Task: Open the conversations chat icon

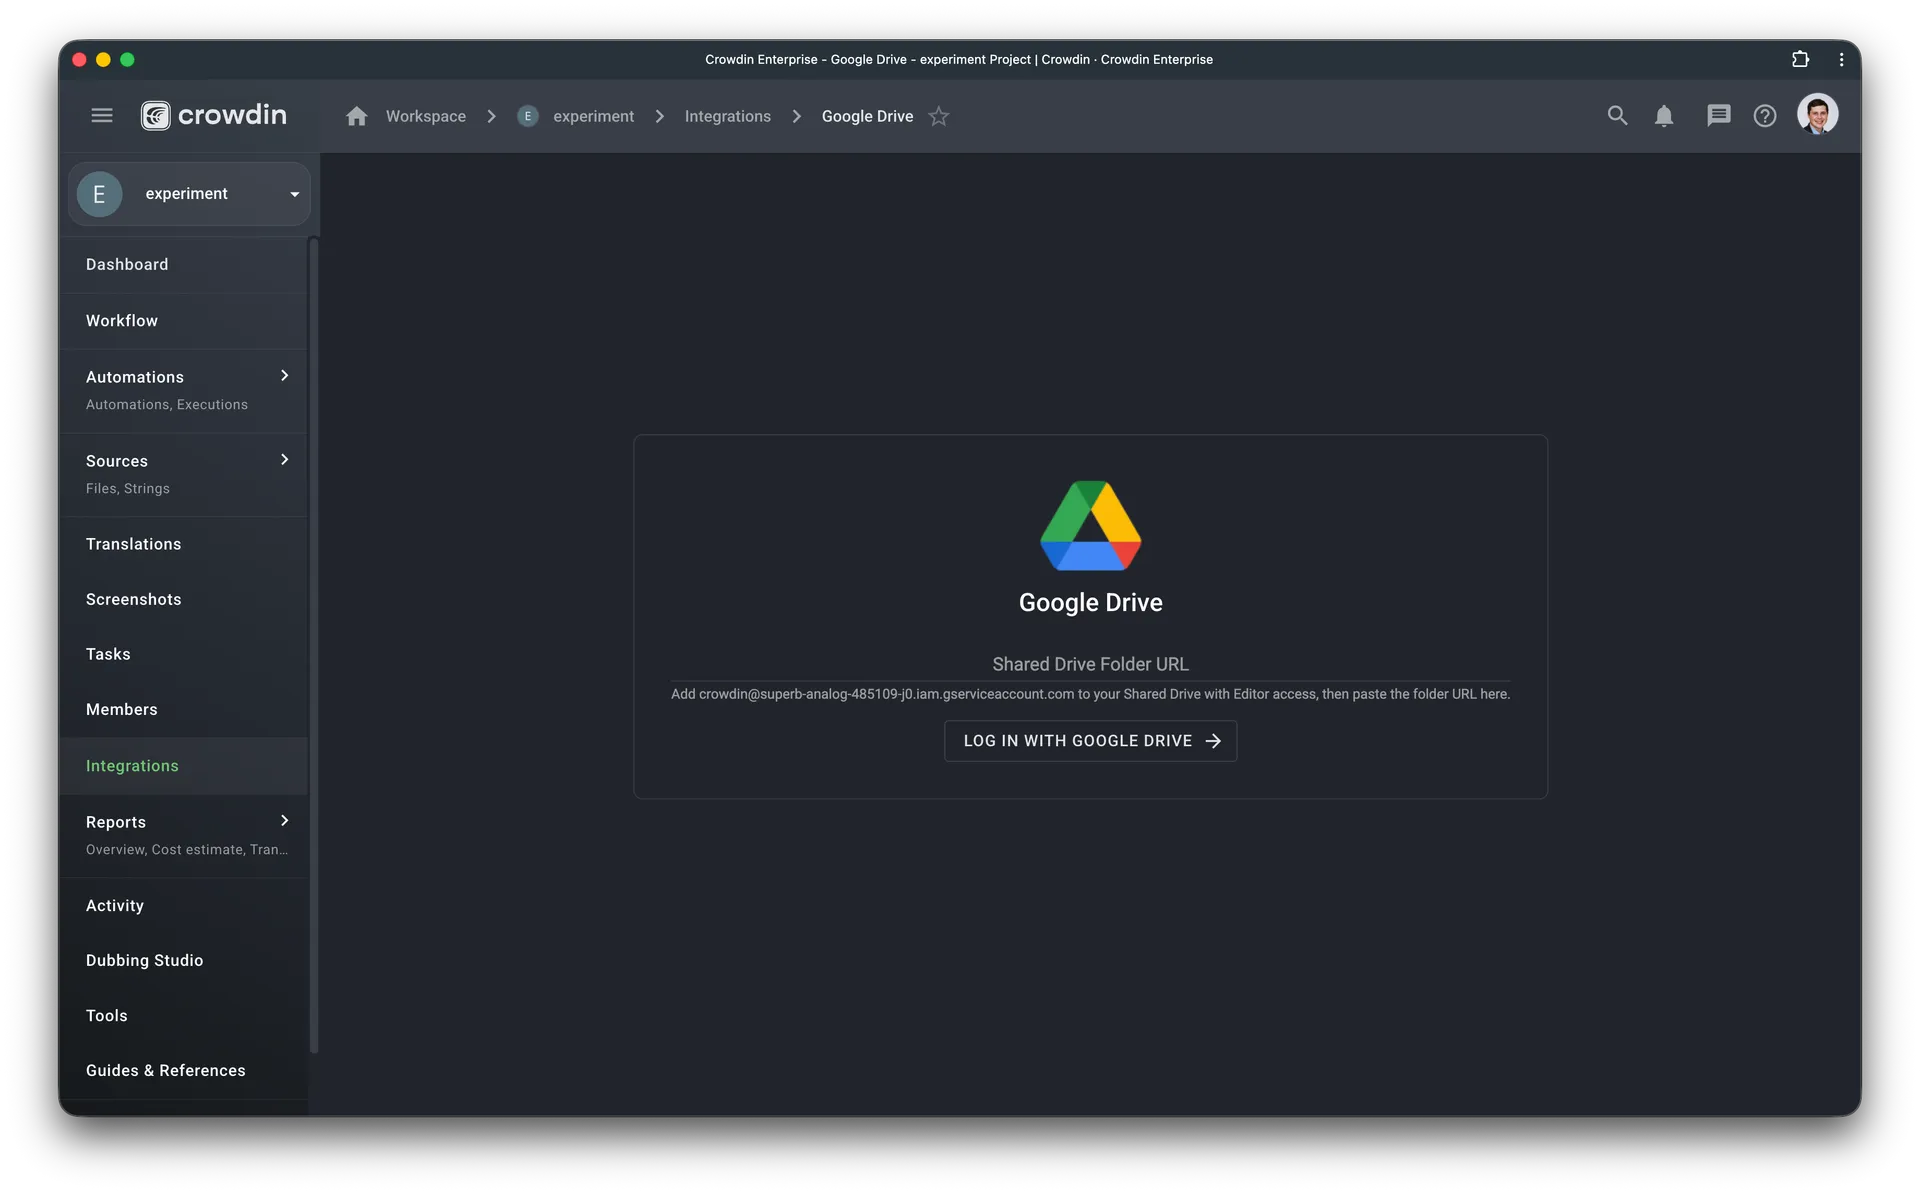Action: 1719,115
